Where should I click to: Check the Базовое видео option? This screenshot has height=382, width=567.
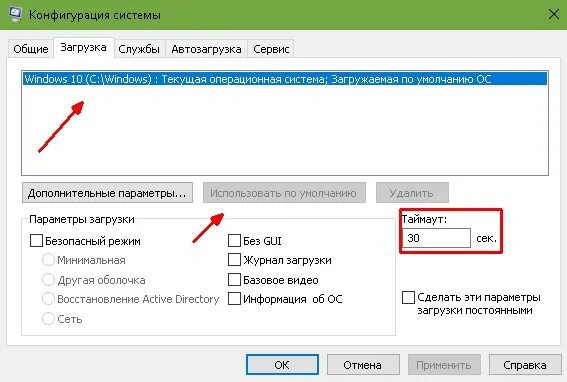[234, 280]
